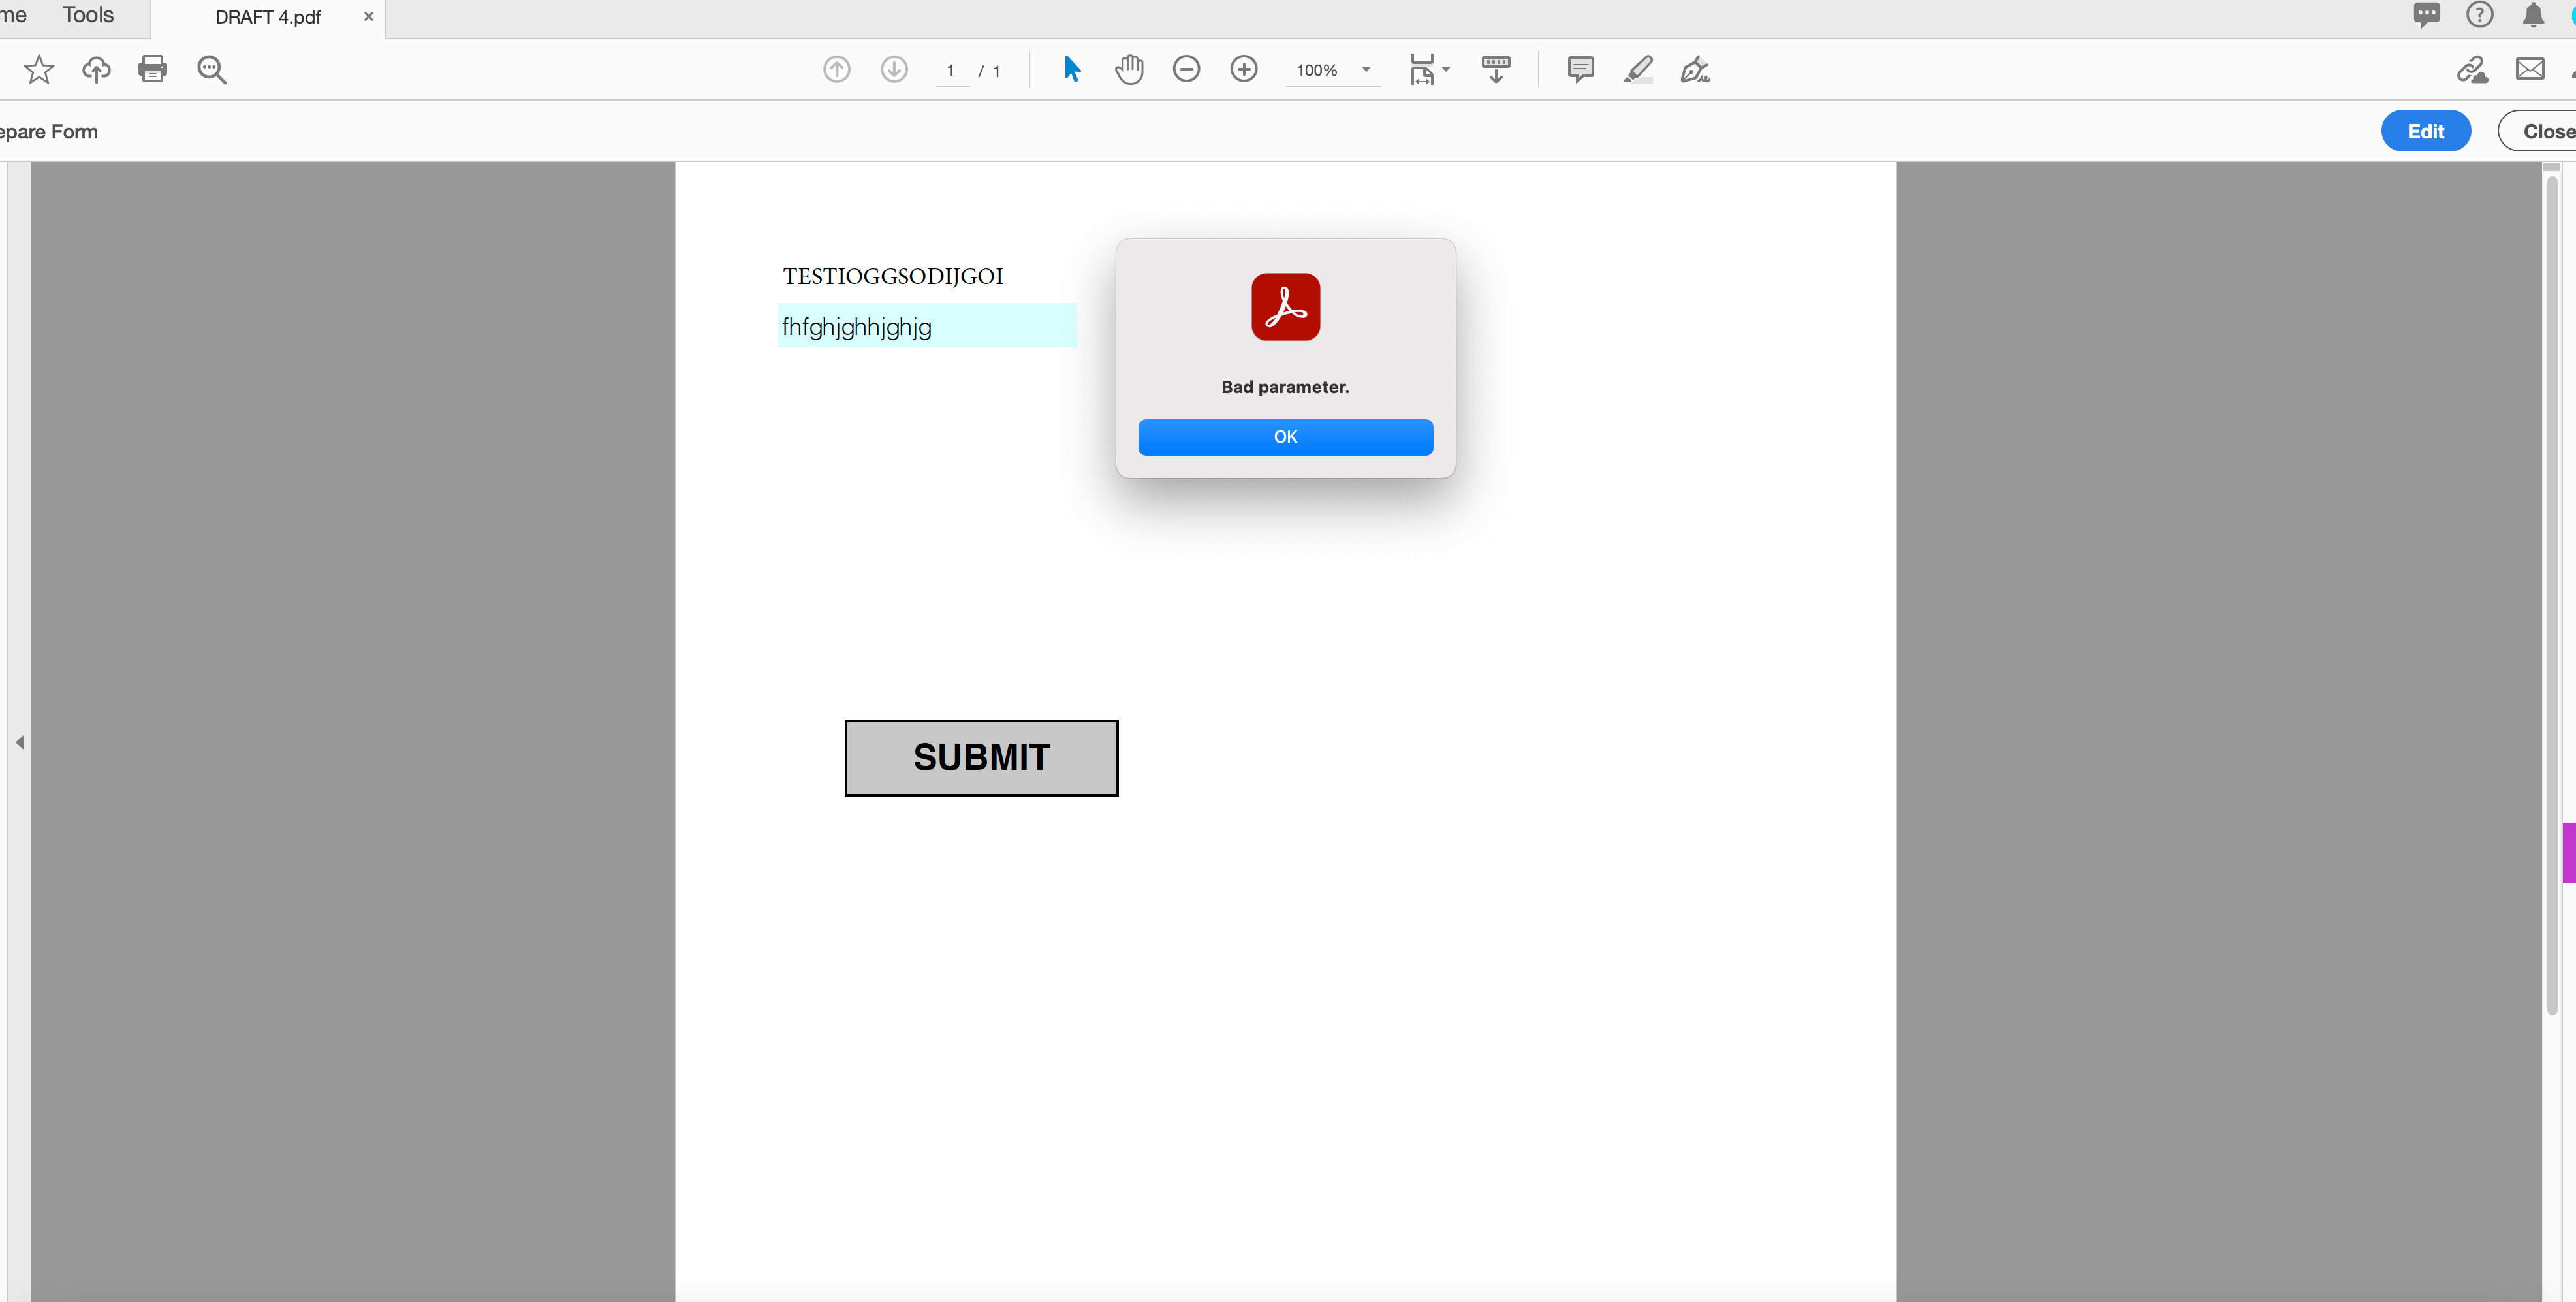Viewport: 2576px width, 1302px height.
Task: Email this document
Action: pyautogui.click(x=2531, y=69)
